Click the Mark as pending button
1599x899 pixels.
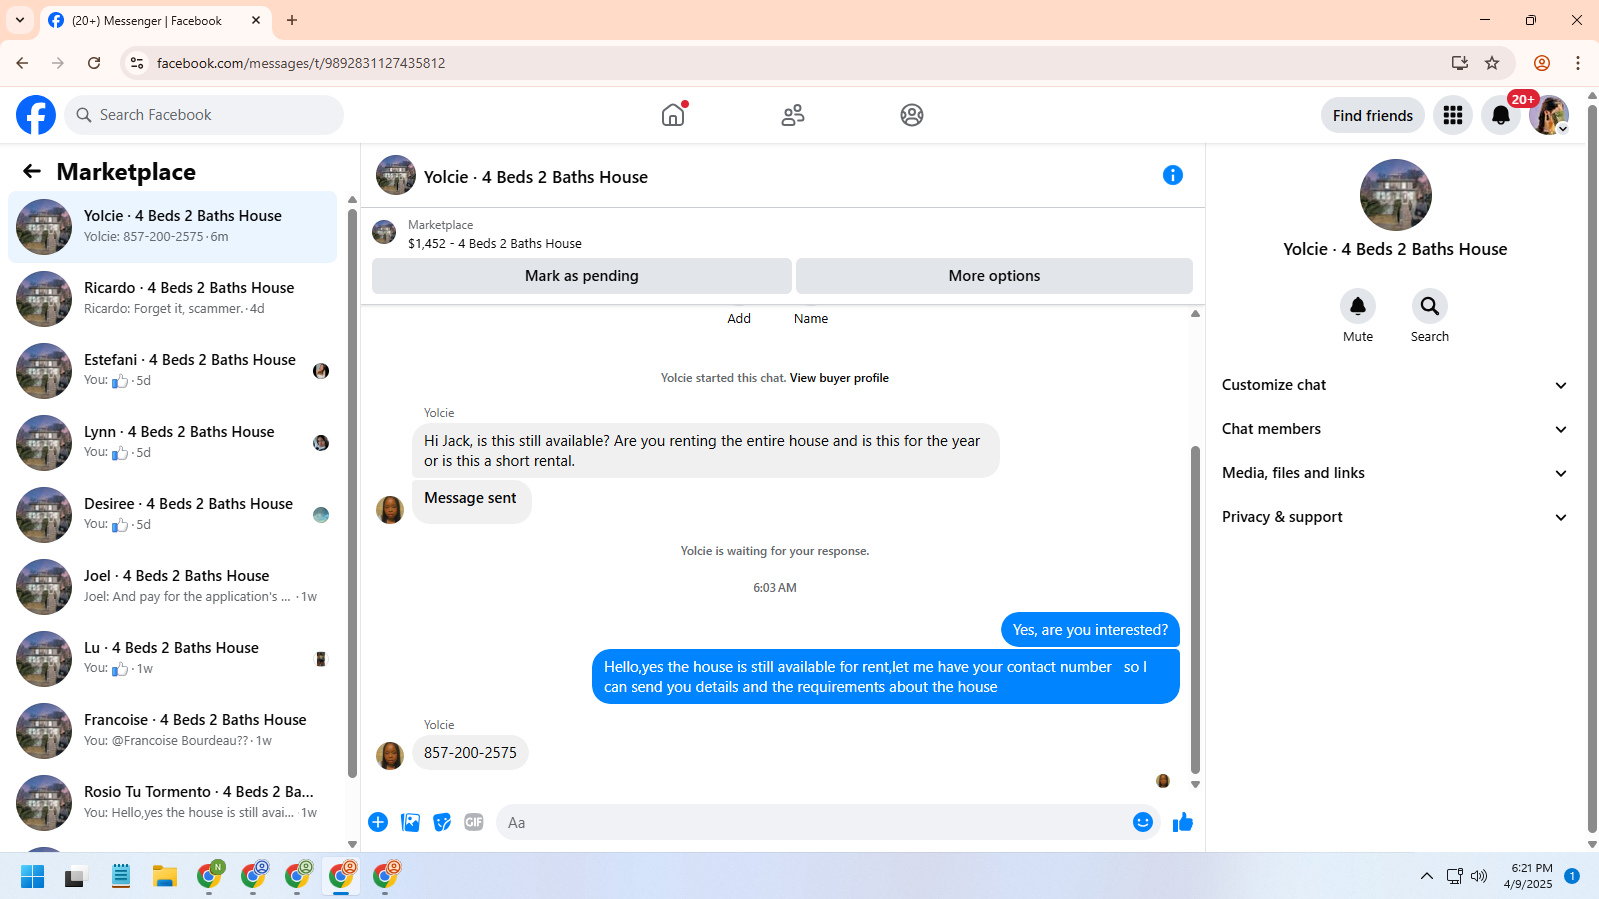[x=582, y=276]
